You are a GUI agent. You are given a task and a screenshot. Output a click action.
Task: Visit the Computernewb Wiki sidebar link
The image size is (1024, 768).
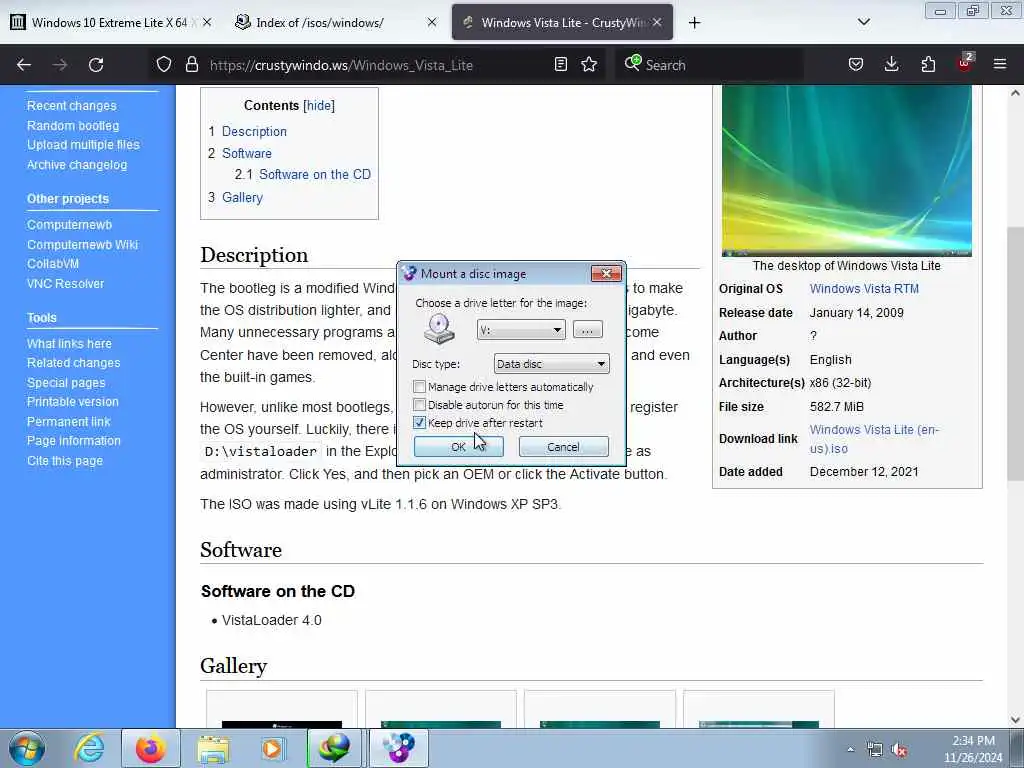82,245
